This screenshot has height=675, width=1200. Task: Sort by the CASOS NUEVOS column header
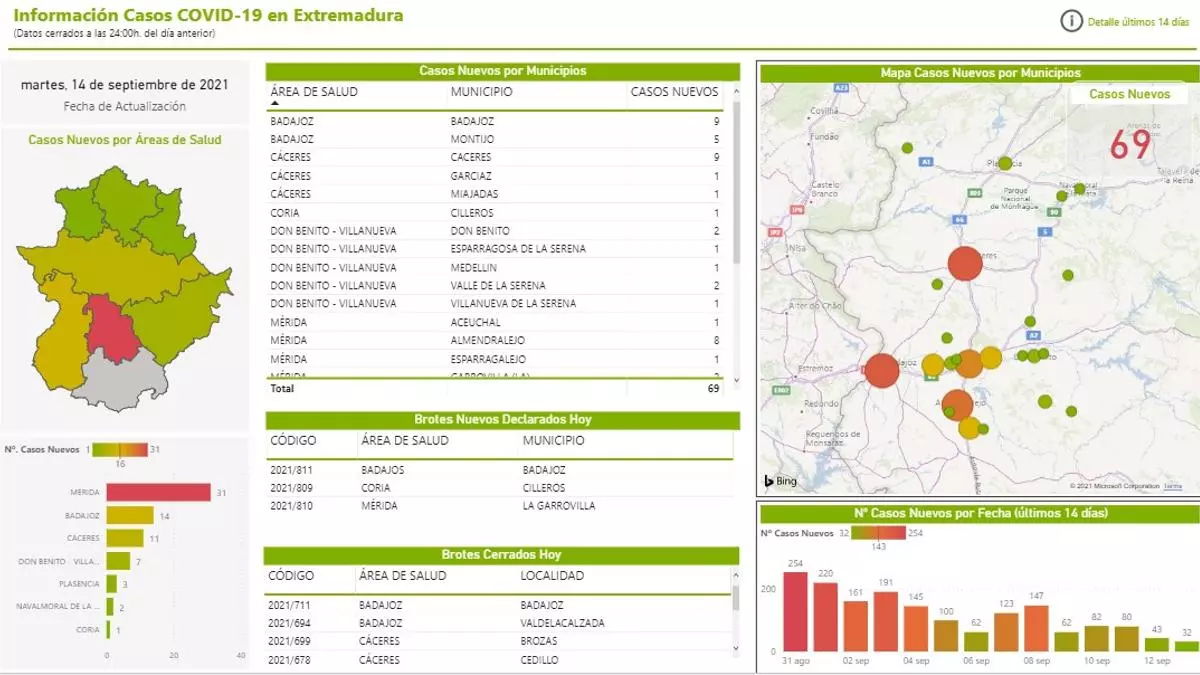674,92
